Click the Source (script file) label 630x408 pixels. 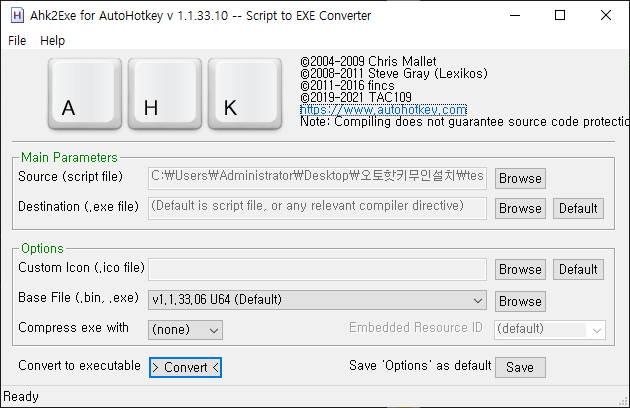pos(70,176)
